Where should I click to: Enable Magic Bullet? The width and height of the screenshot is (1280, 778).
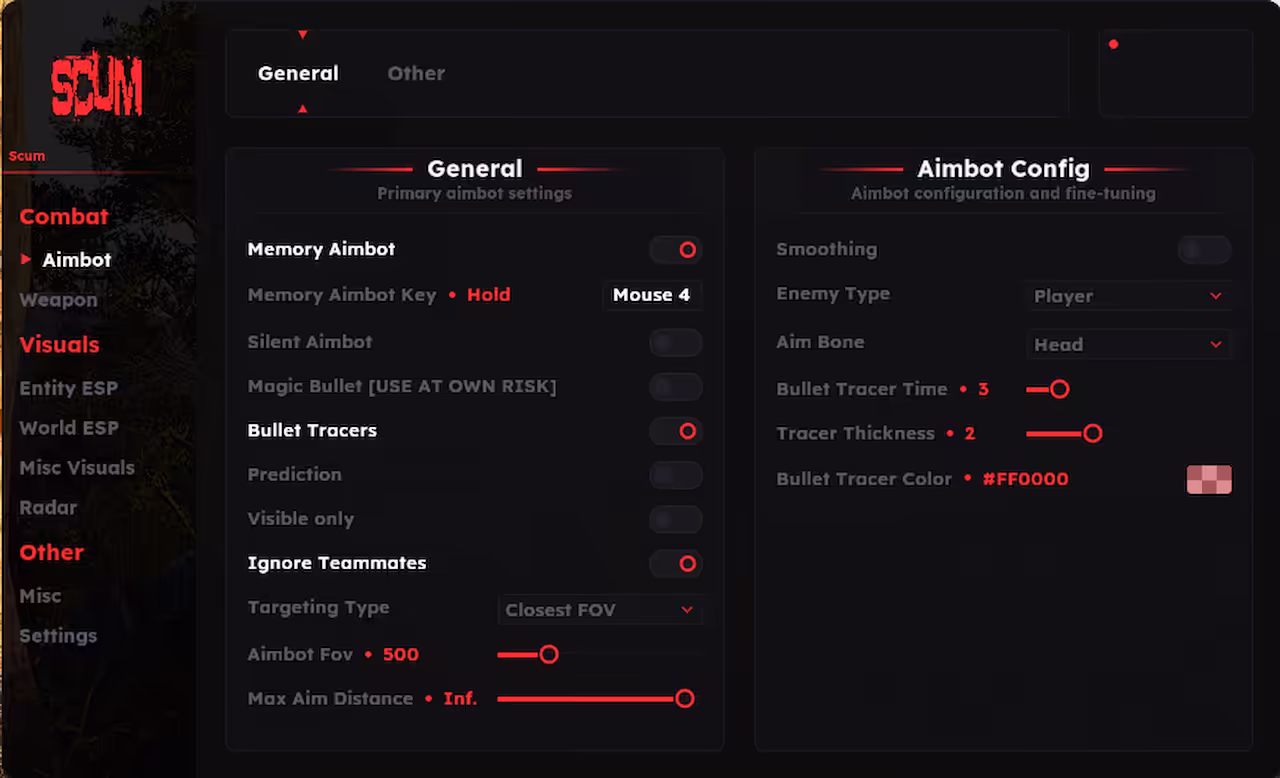click(x=675, y=387)
